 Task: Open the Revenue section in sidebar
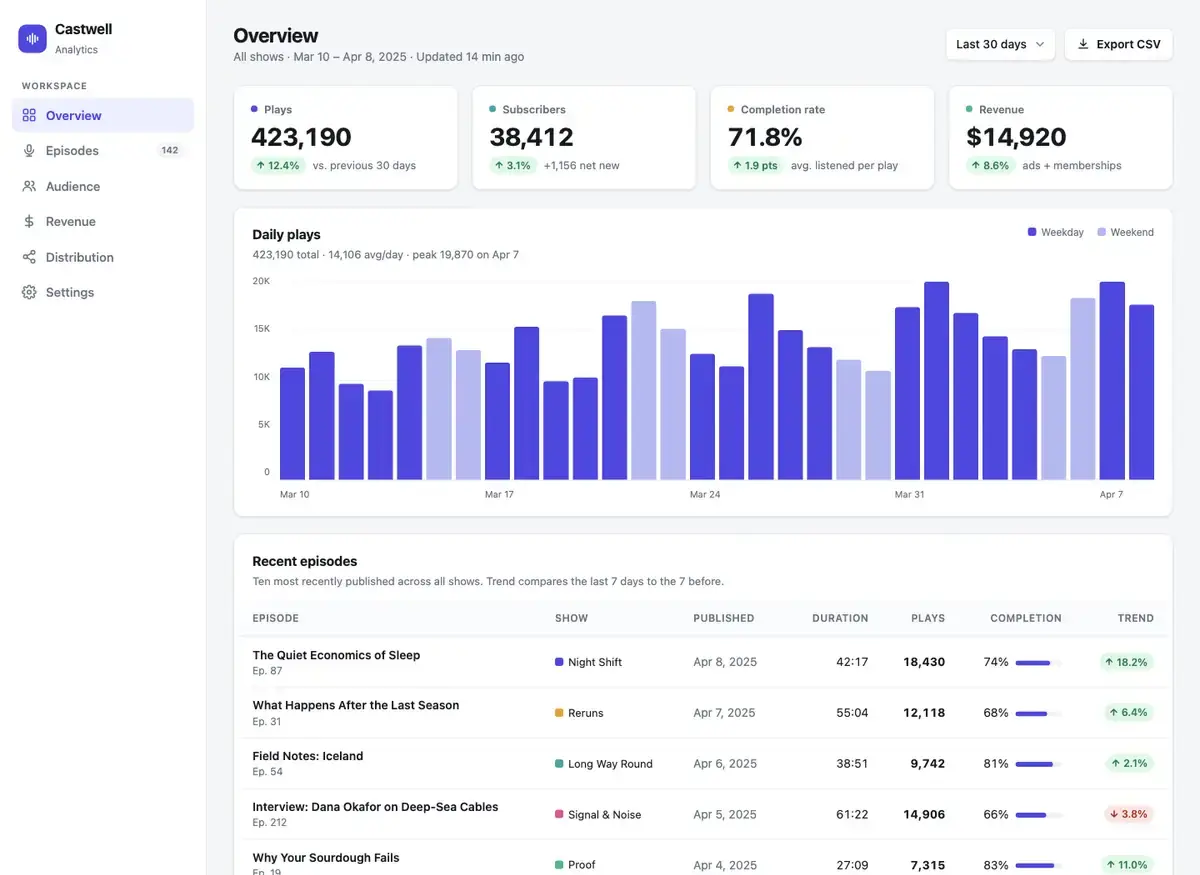coord(103,222)
